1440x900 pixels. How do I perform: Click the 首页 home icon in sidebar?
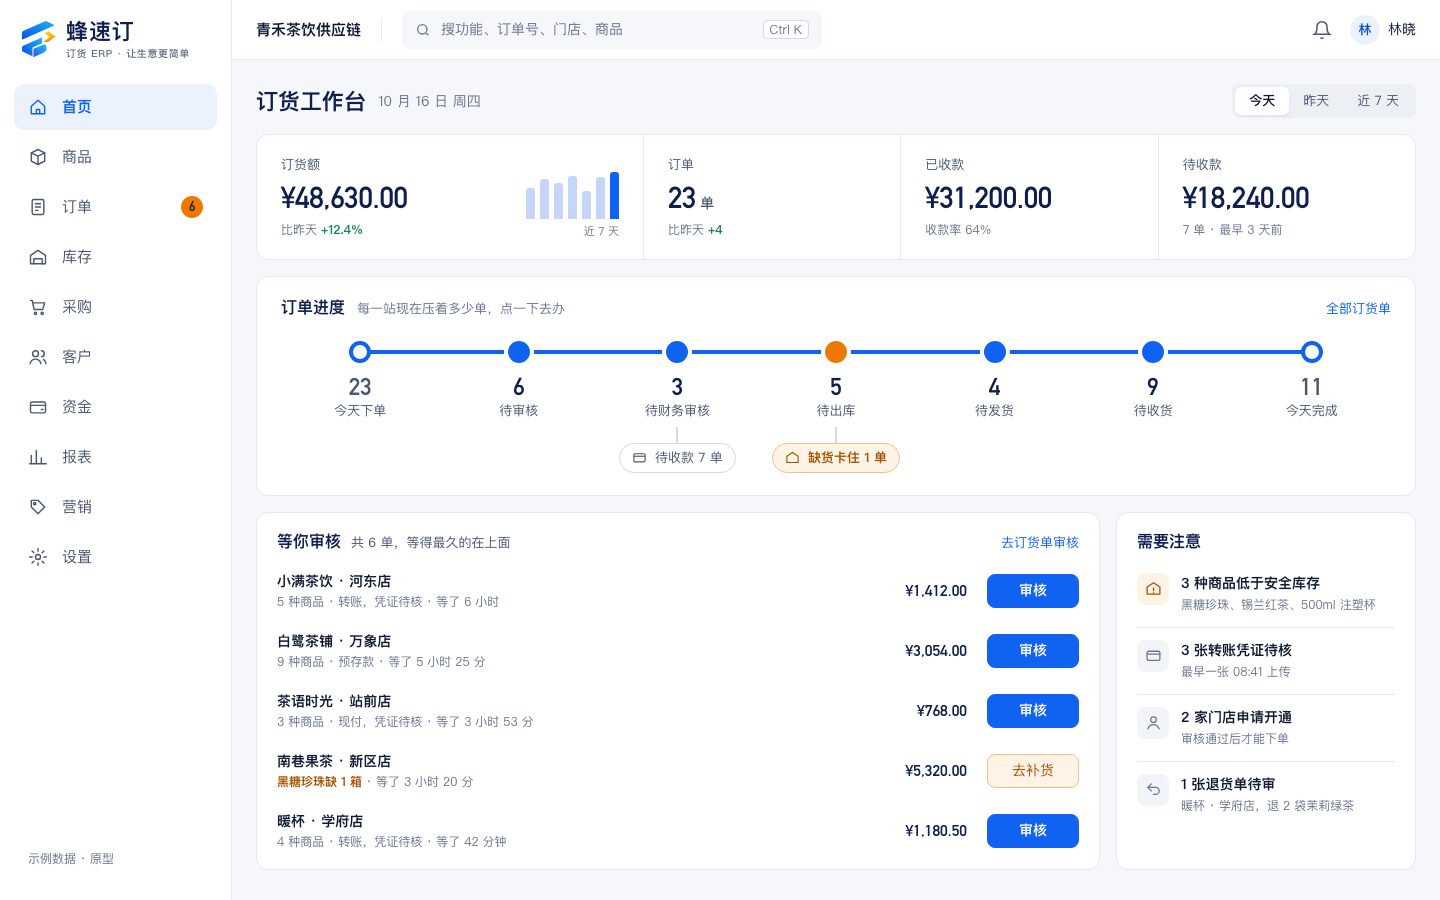tap(38, 107)
